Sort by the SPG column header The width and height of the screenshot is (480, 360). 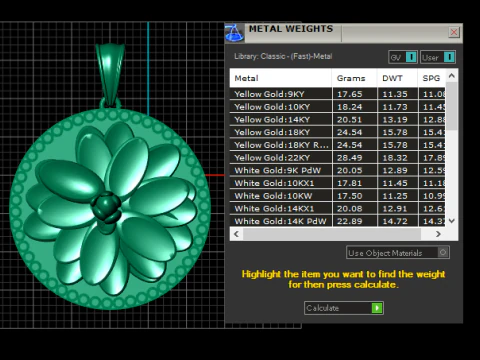[432, 78]
